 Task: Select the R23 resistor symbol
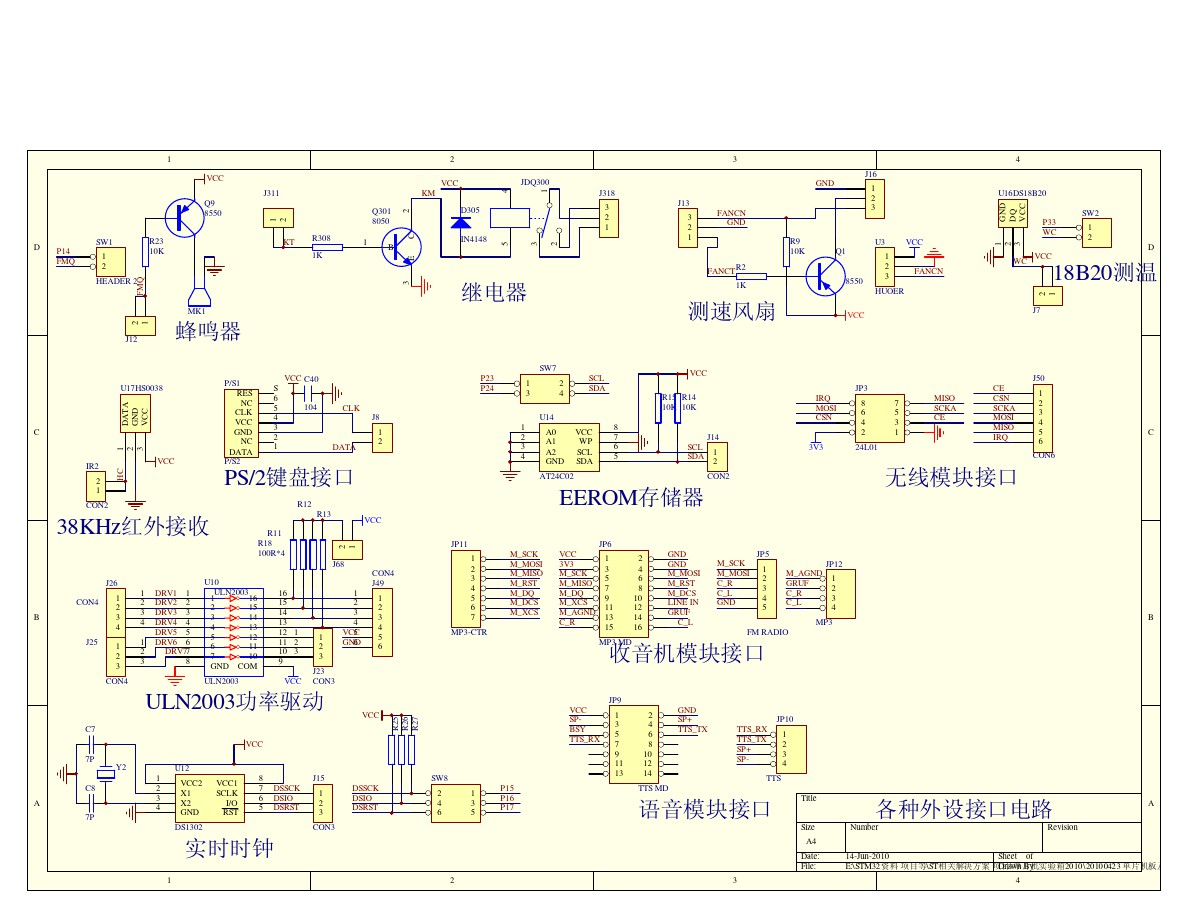[x=145, y=251]
